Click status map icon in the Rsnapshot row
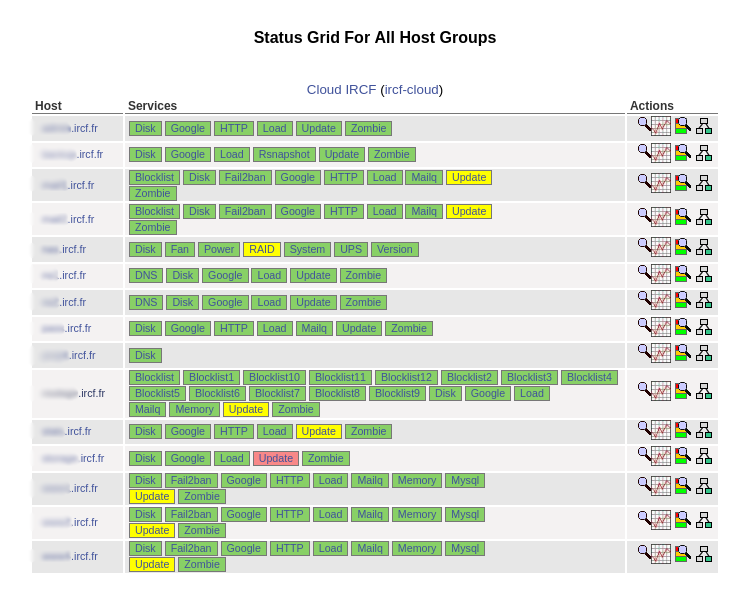Image resolution: width=753 pixels, height=598 pixels. pos(704,153)
